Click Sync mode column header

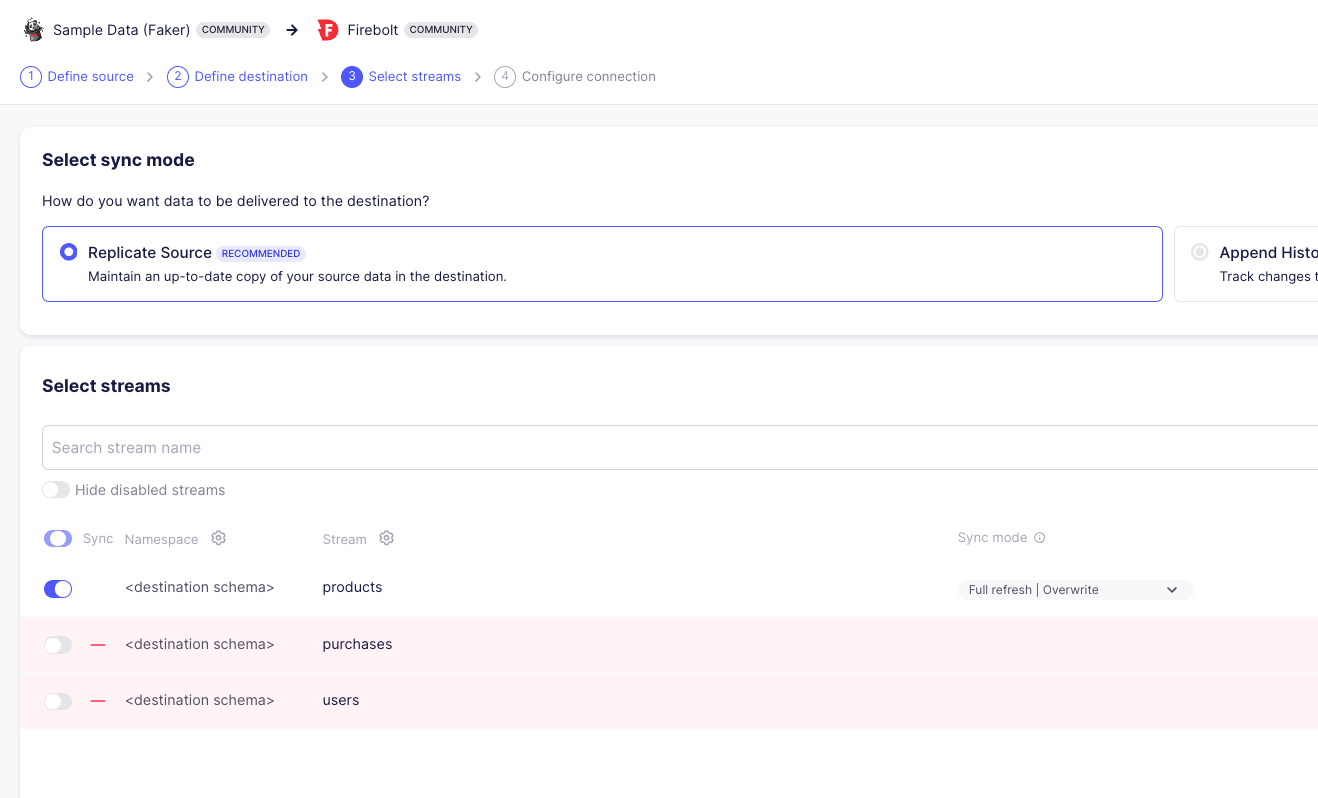(992, 538)
